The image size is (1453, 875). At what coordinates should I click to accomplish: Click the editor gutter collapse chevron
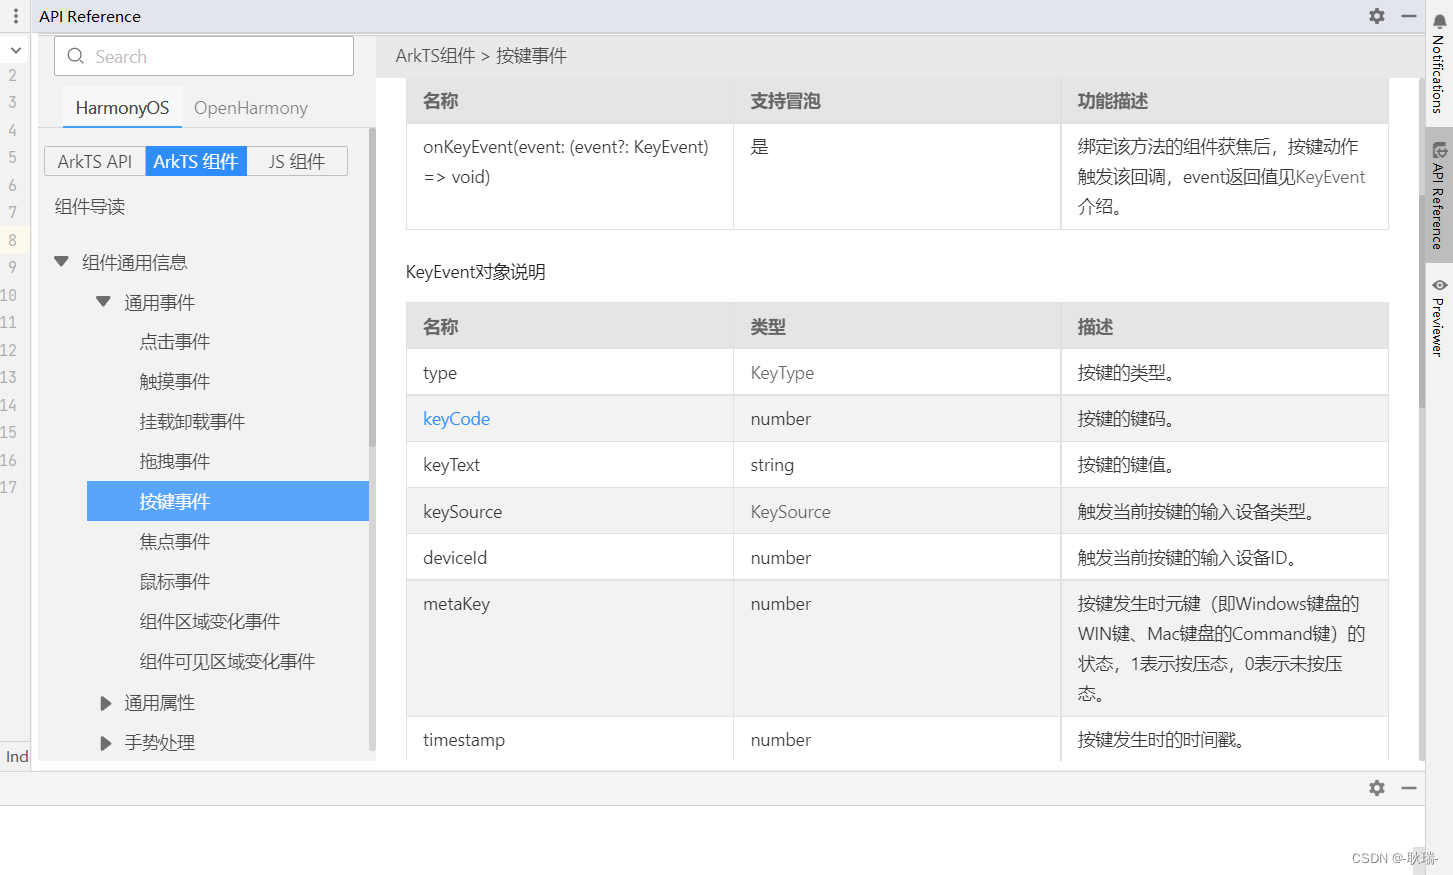16,49
